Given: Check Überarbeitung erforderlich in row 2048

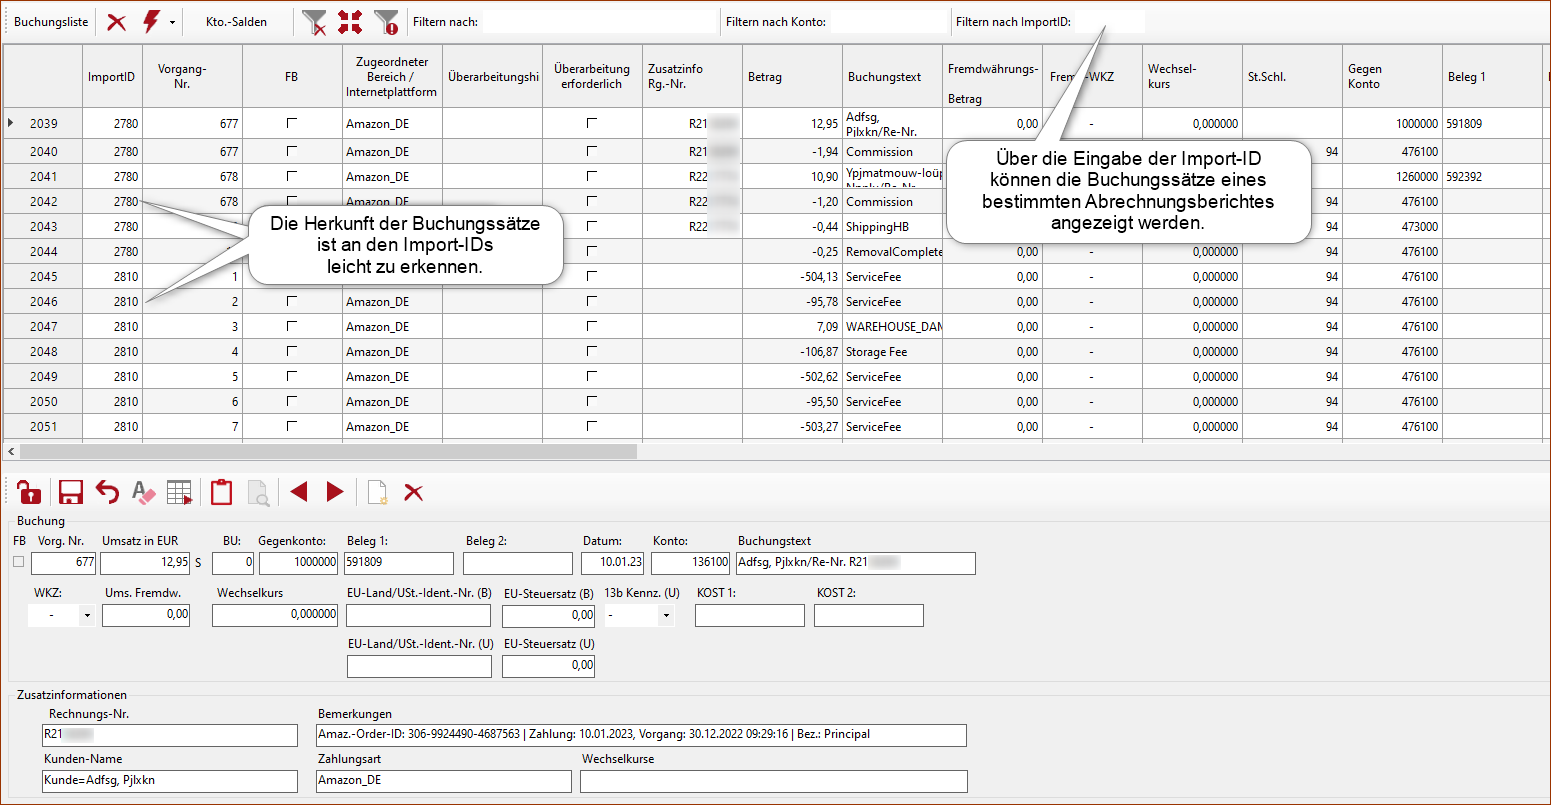Looking at the screenshot, I should coord(592,351).
